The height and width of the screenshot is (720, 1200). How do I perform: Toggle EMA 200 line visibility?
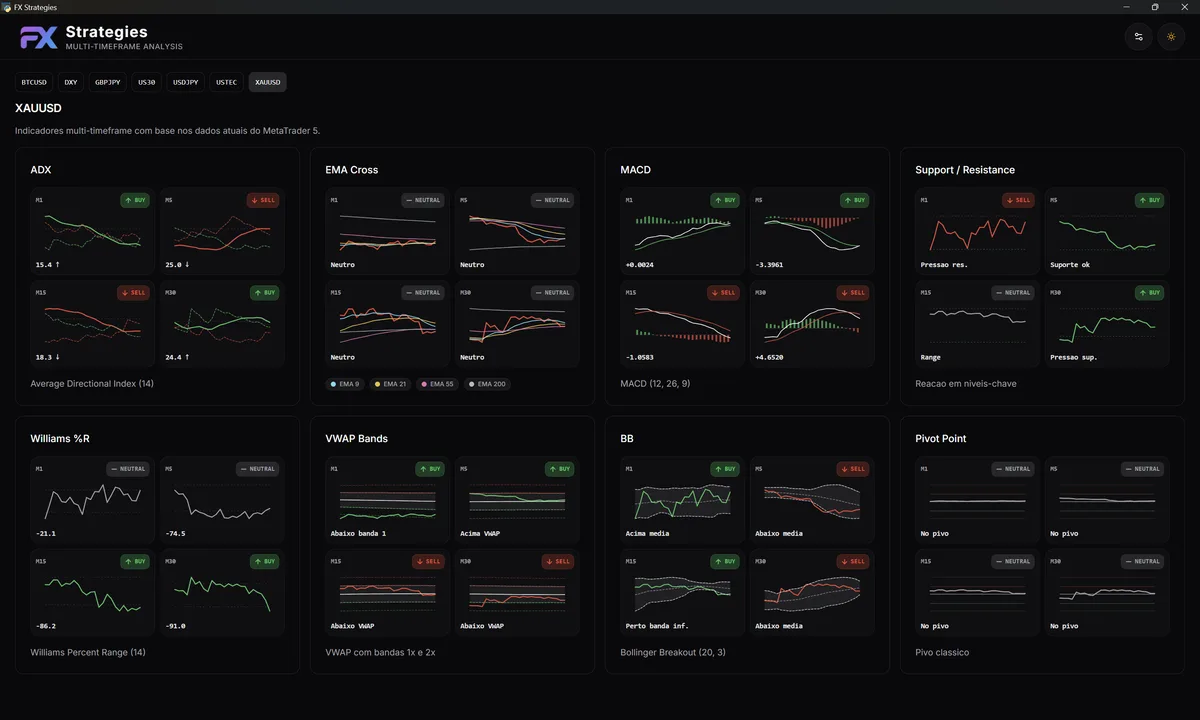pyautogui.click(x=487, y=383)
